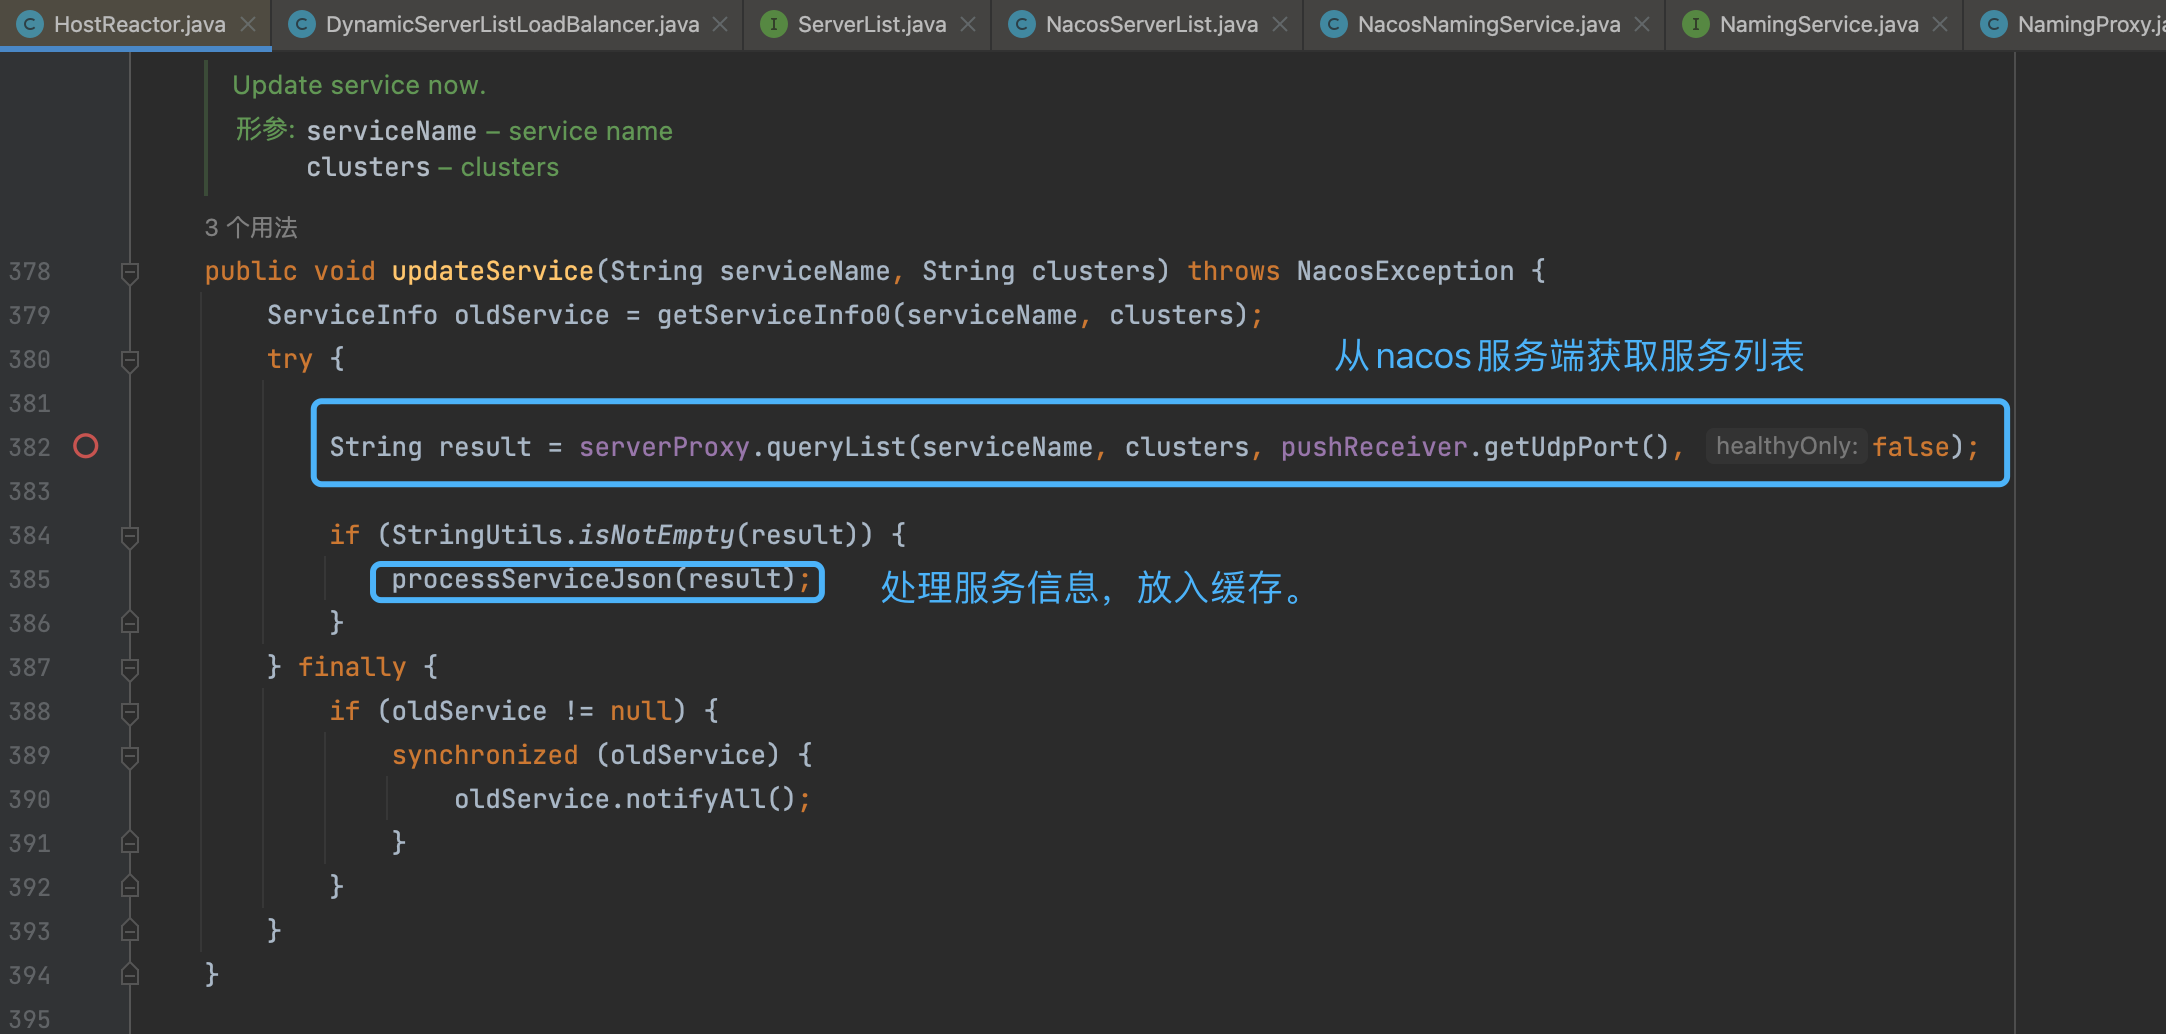The image size is (2166, 1034).
Task: Collapse the updateService method at line 378
Action: [x=129, y=272]
